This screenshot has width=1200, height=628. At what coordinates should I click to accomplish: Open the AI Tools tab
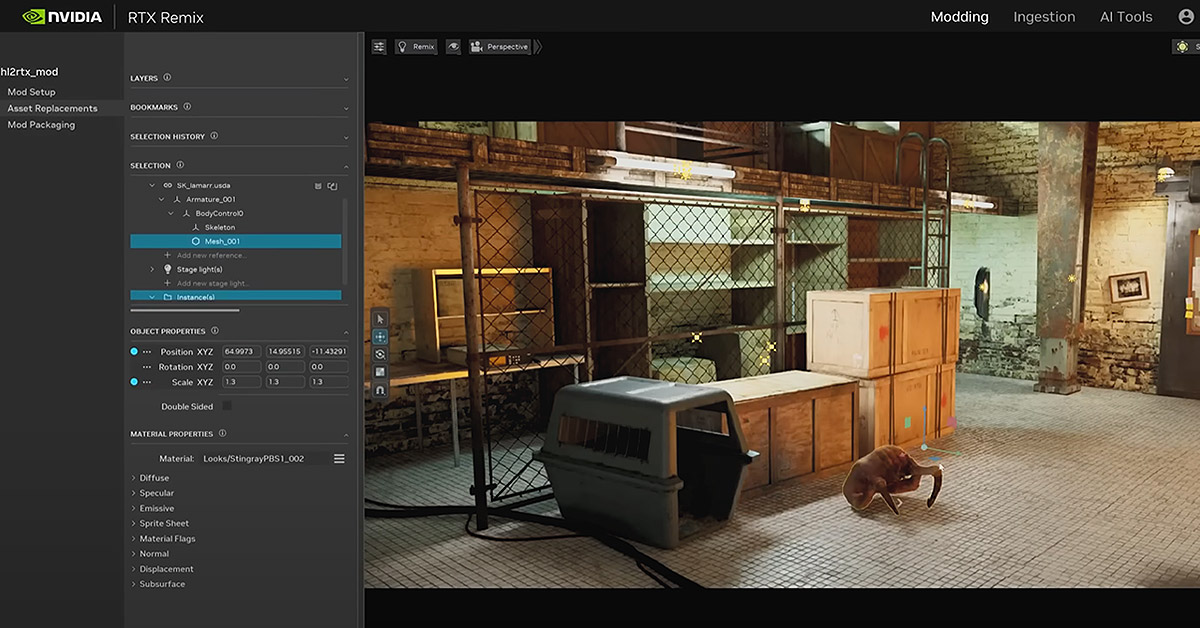(x=1124, y=17)
